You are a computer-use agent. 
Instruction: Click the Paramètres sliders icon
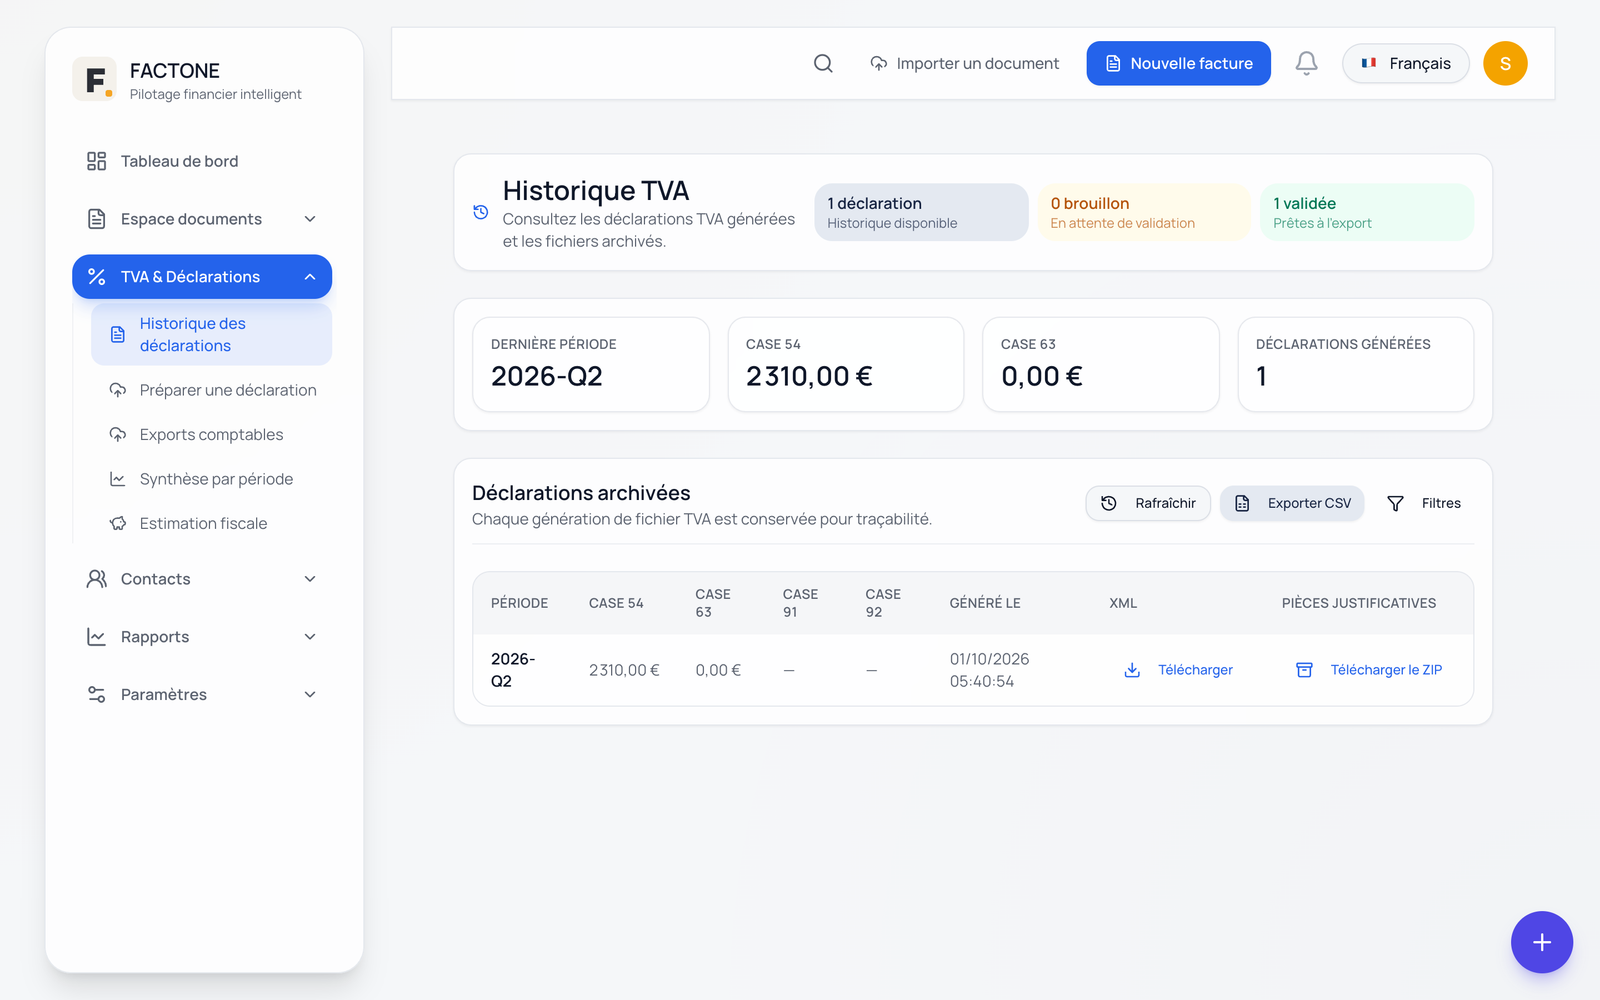pos(96,694)
